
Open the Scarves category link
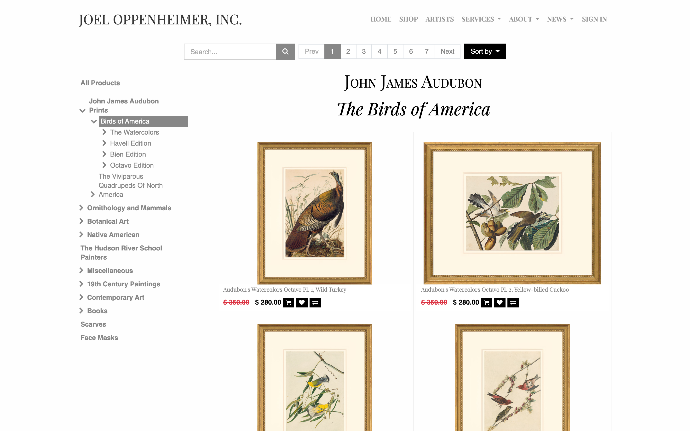pyautogui.click(x=93, y=324)
